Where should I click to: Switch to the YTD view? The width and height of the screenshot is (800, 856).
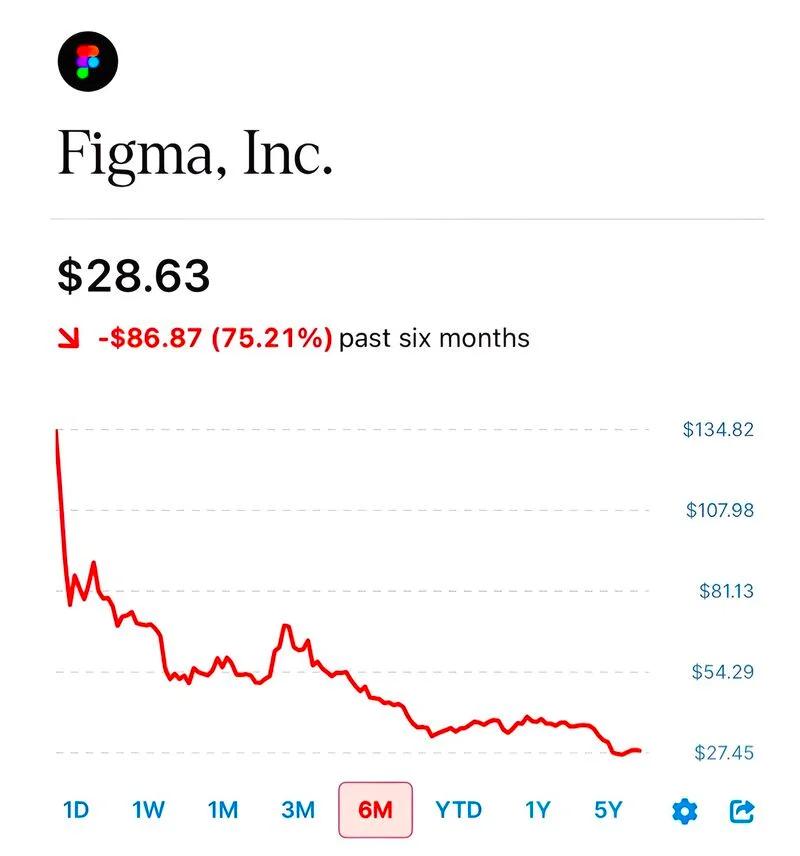tap(459, 808)
